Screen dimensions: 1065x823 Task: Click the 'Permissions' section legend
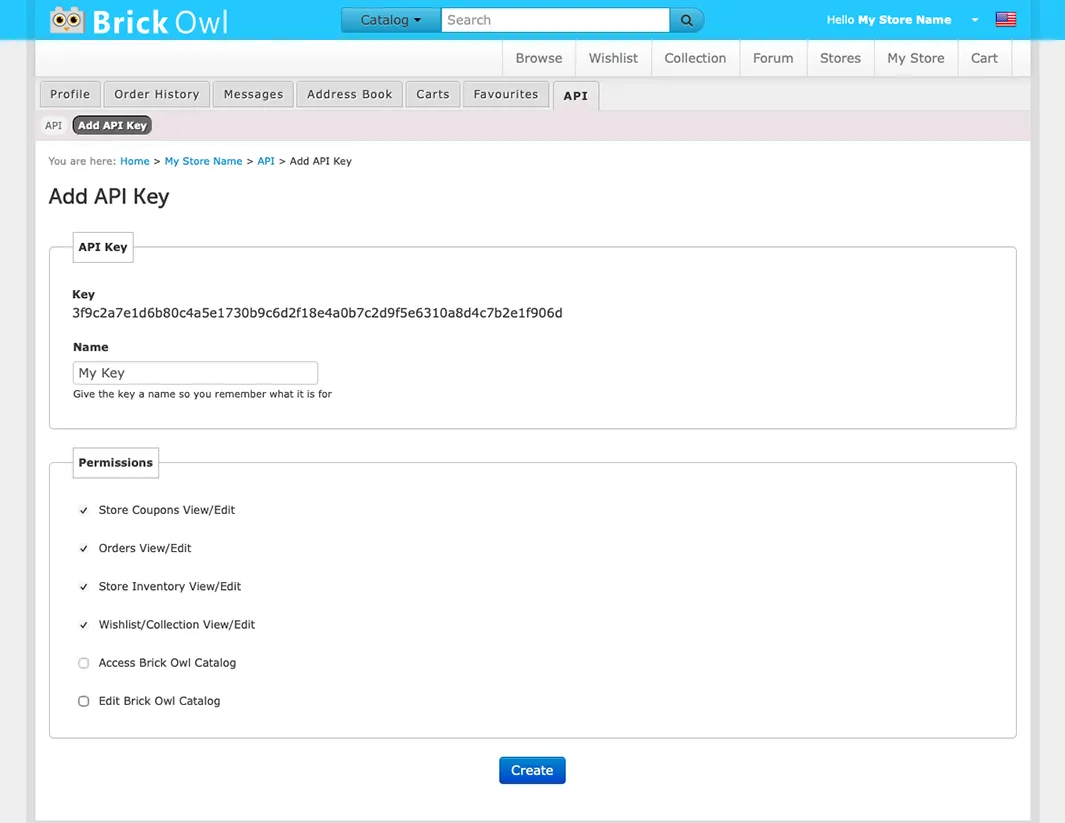(x=115, y=462)
